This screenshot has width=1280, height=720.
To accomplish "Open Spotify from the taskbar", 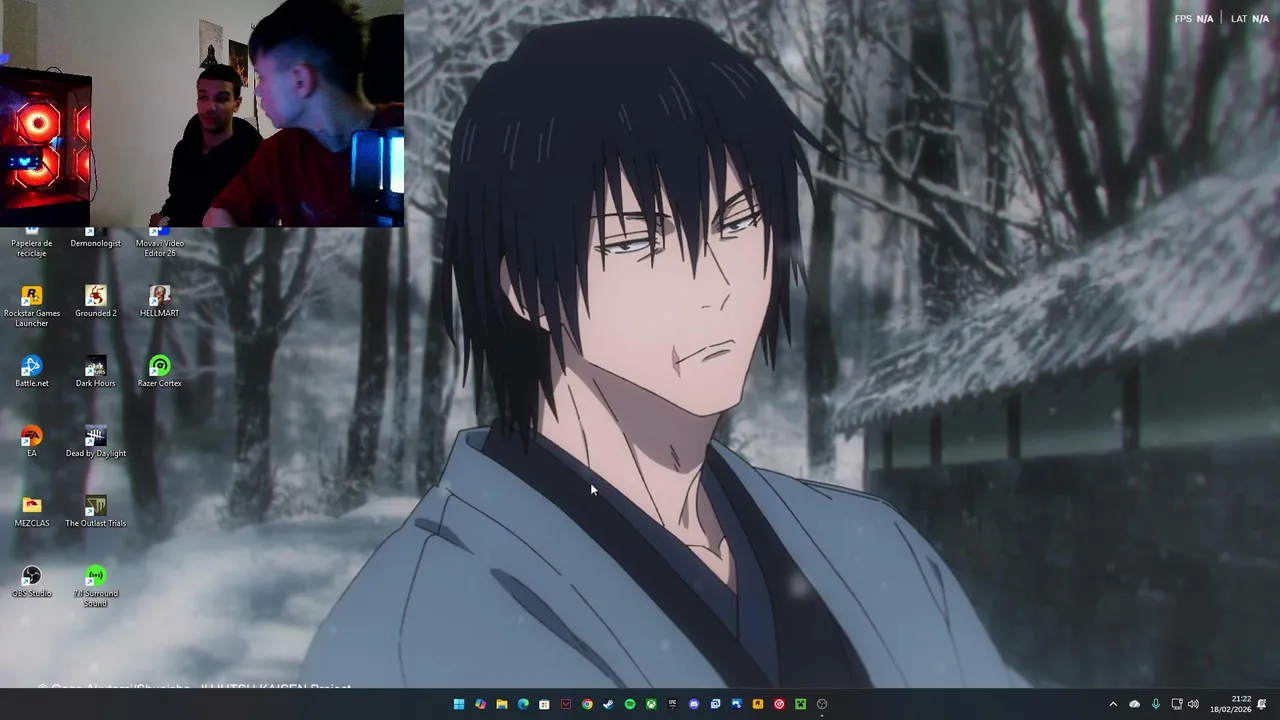I will pyautogui.click(x=630, y=704).
